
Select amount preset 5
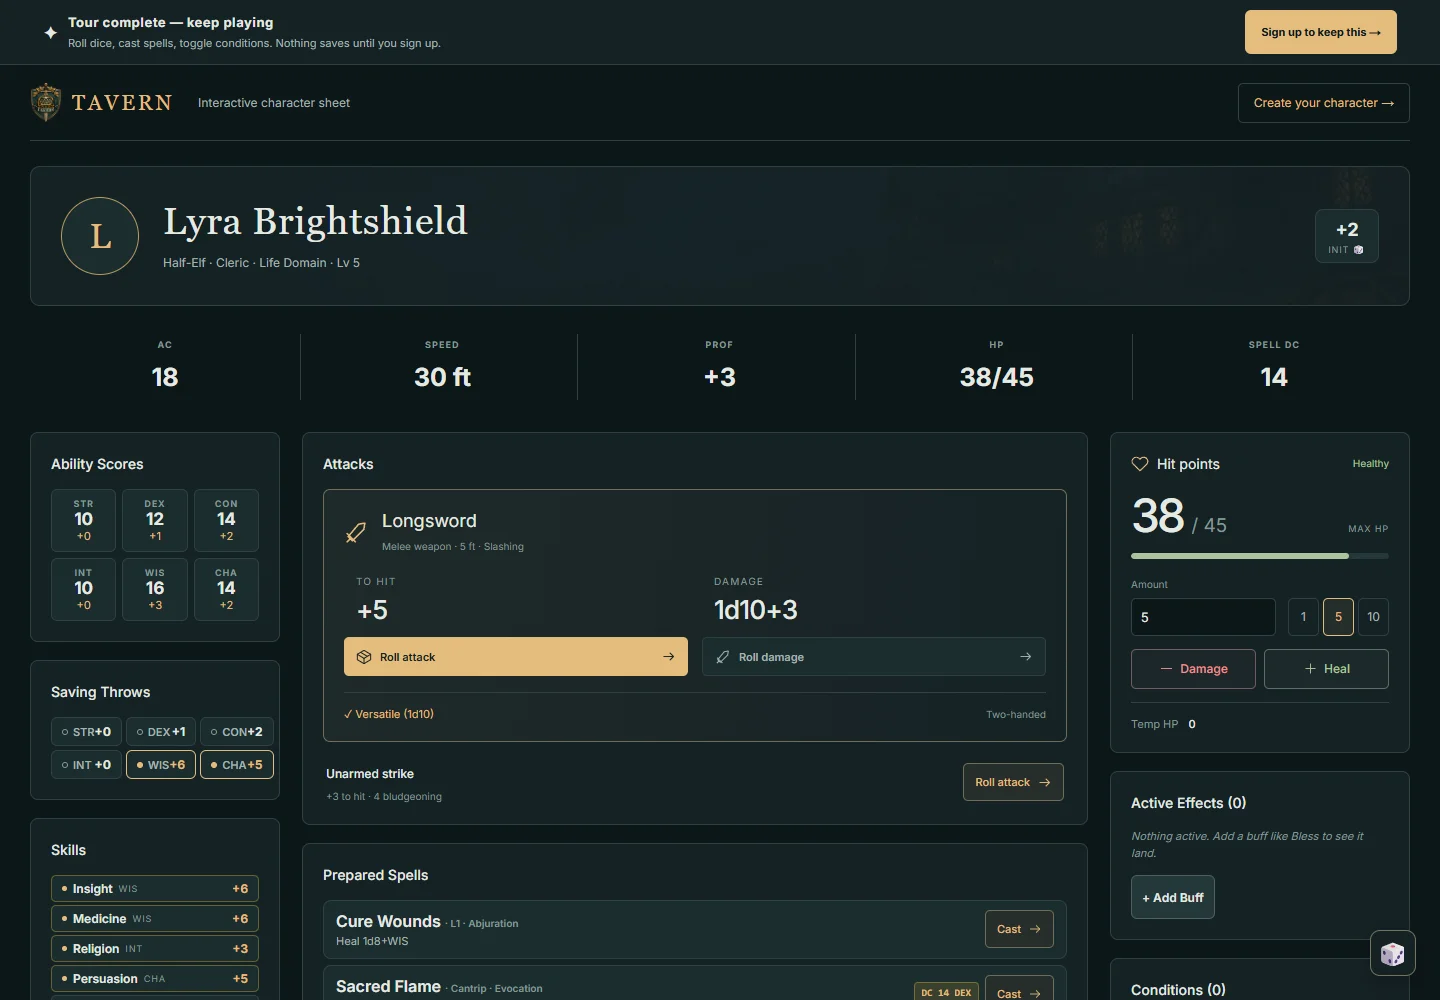point(1338,617)
